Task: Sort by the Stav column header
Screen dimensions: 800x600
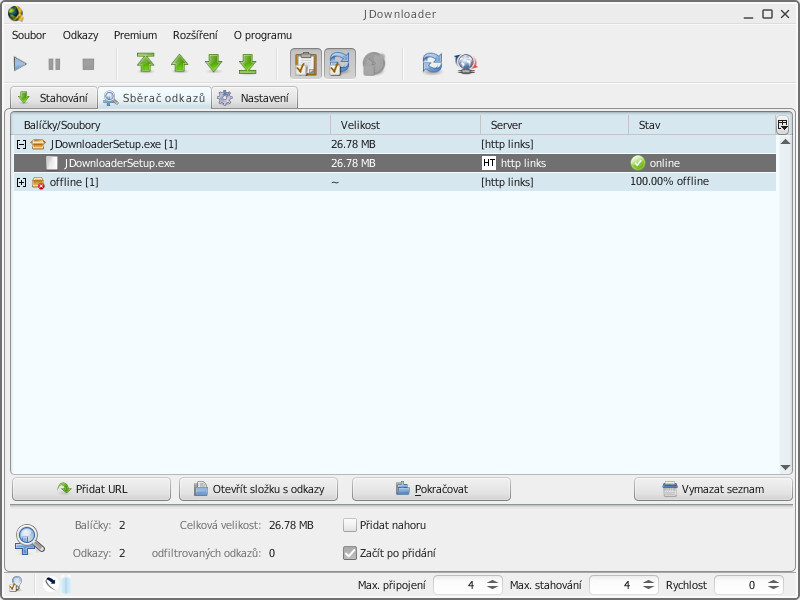Action: click(x=702, y=125)
